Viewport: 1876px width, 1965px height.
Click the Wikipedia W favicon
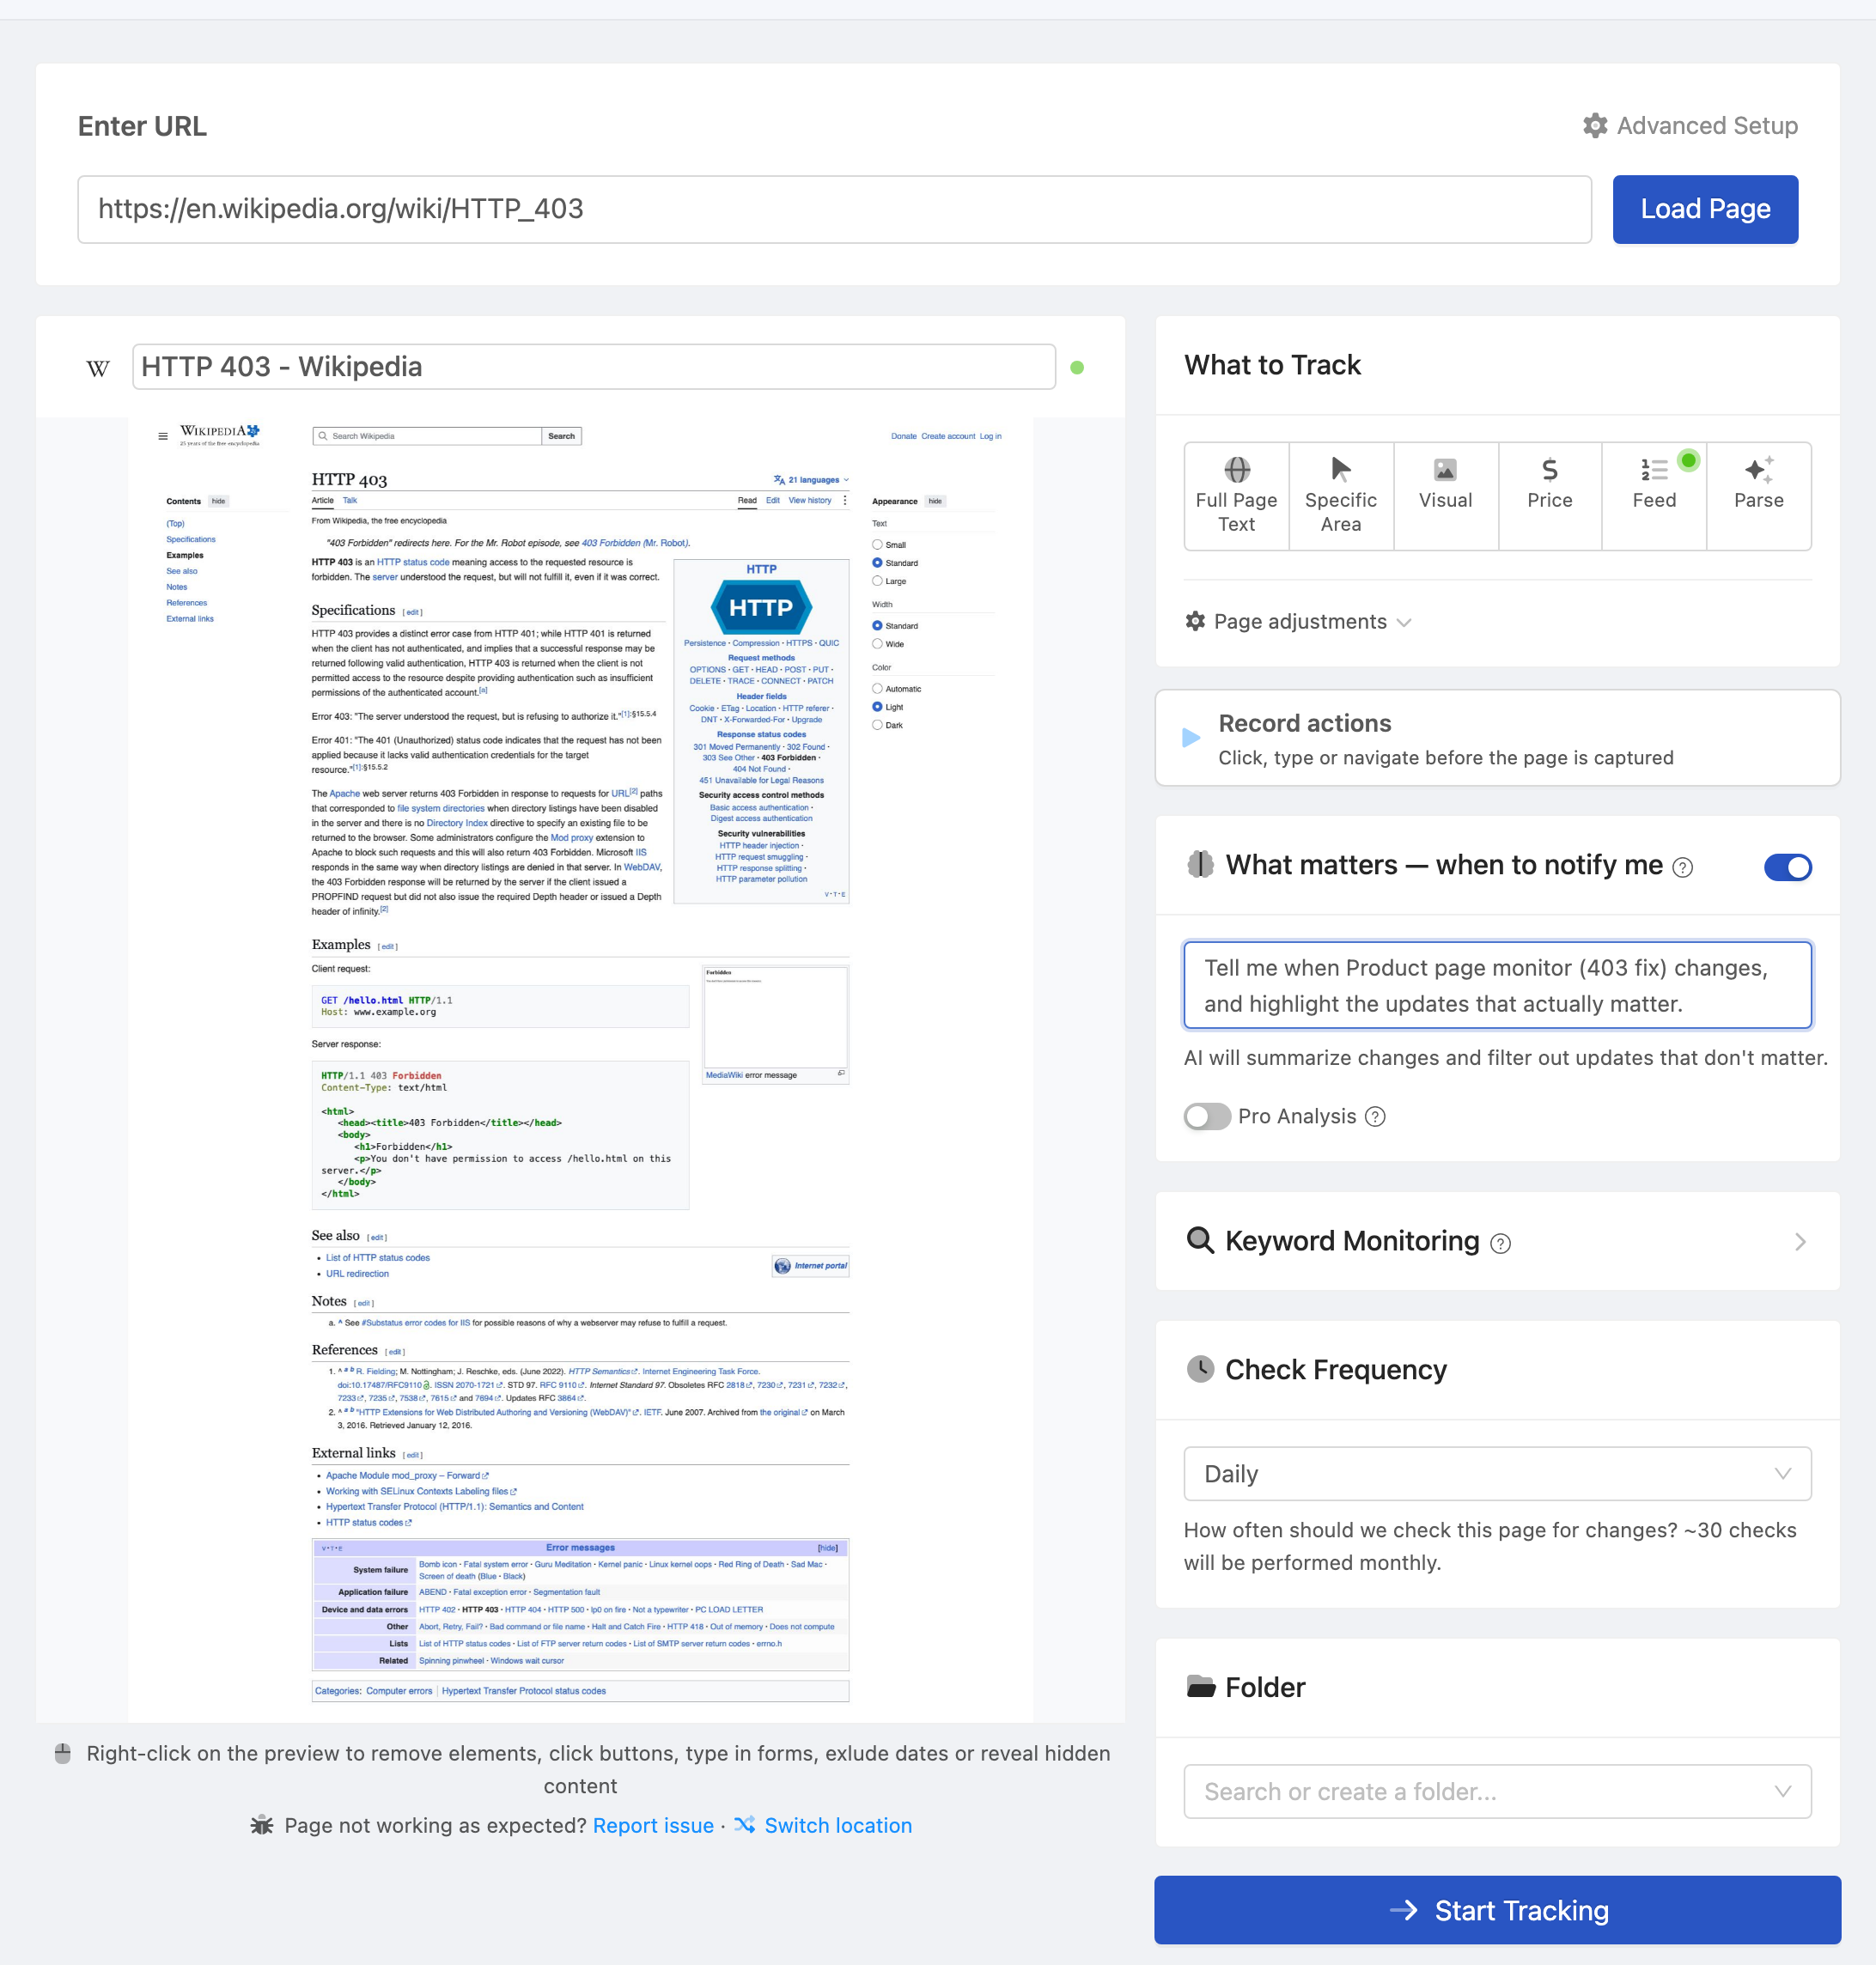tap(98, 368)
